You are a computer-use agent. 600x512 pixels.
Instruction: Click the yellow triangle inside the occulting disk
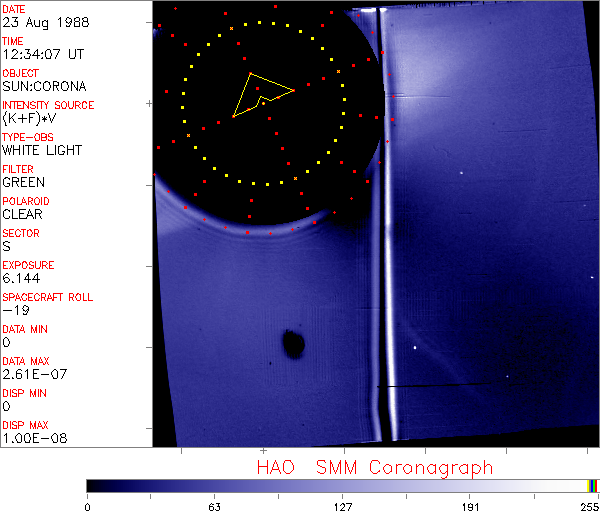tap(260, 94)
